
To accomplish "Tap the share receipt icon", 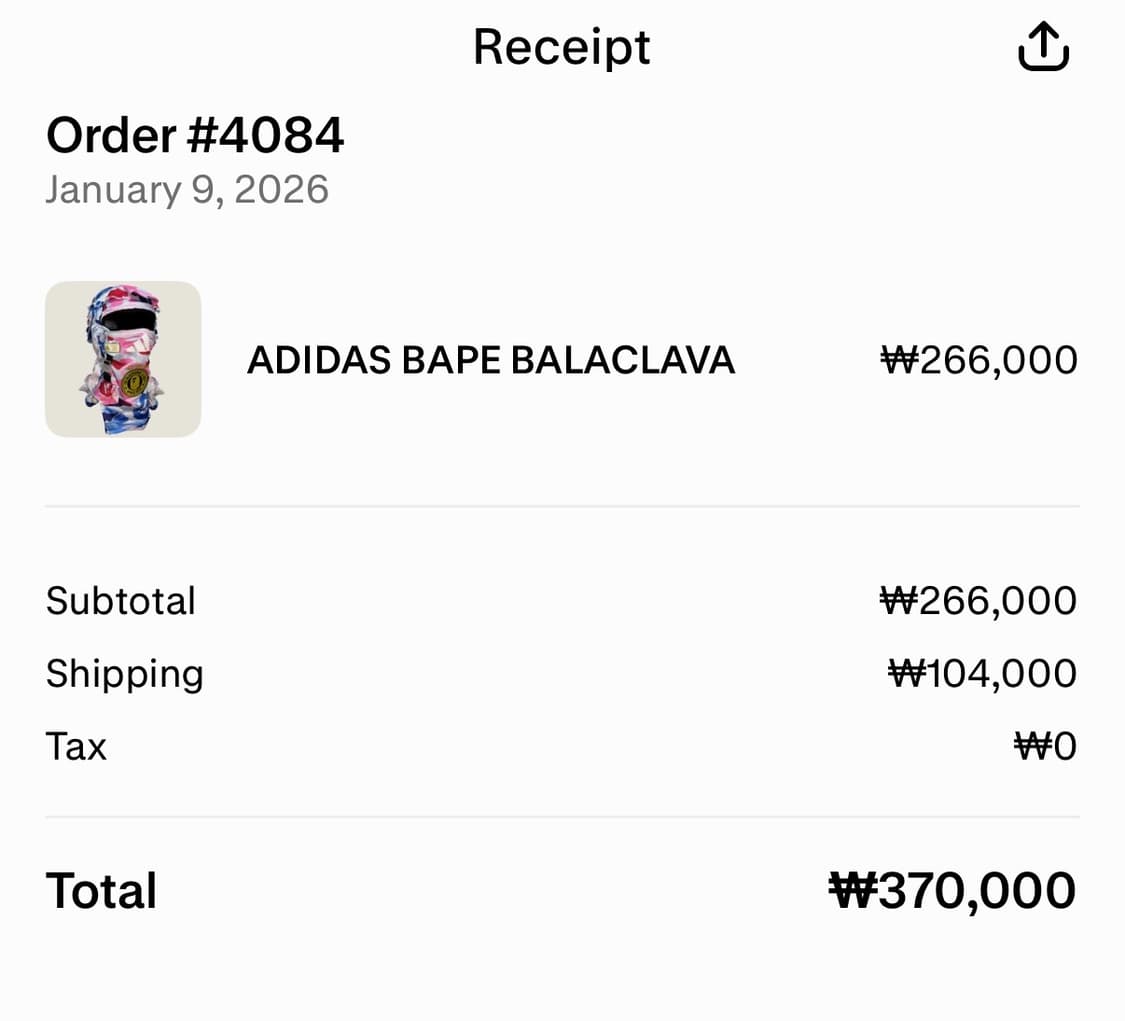I will coord(1043,47).
